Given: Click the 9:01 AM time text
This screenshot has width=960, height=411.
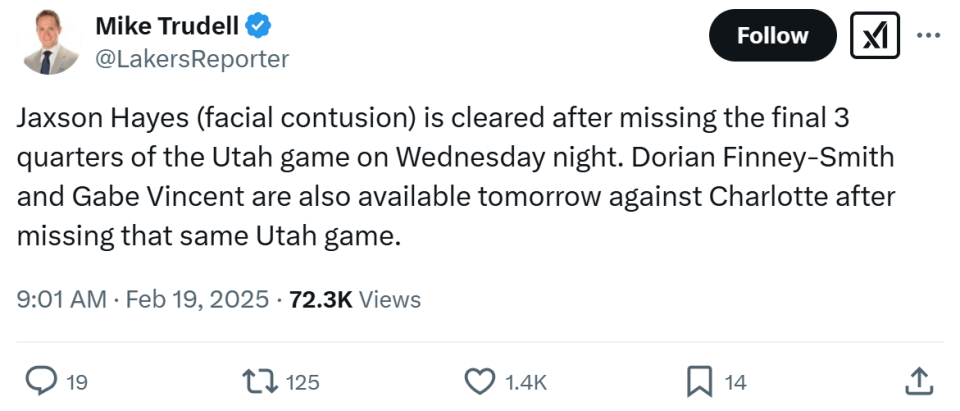Looking at the screenshot, I should pos(60,299).
